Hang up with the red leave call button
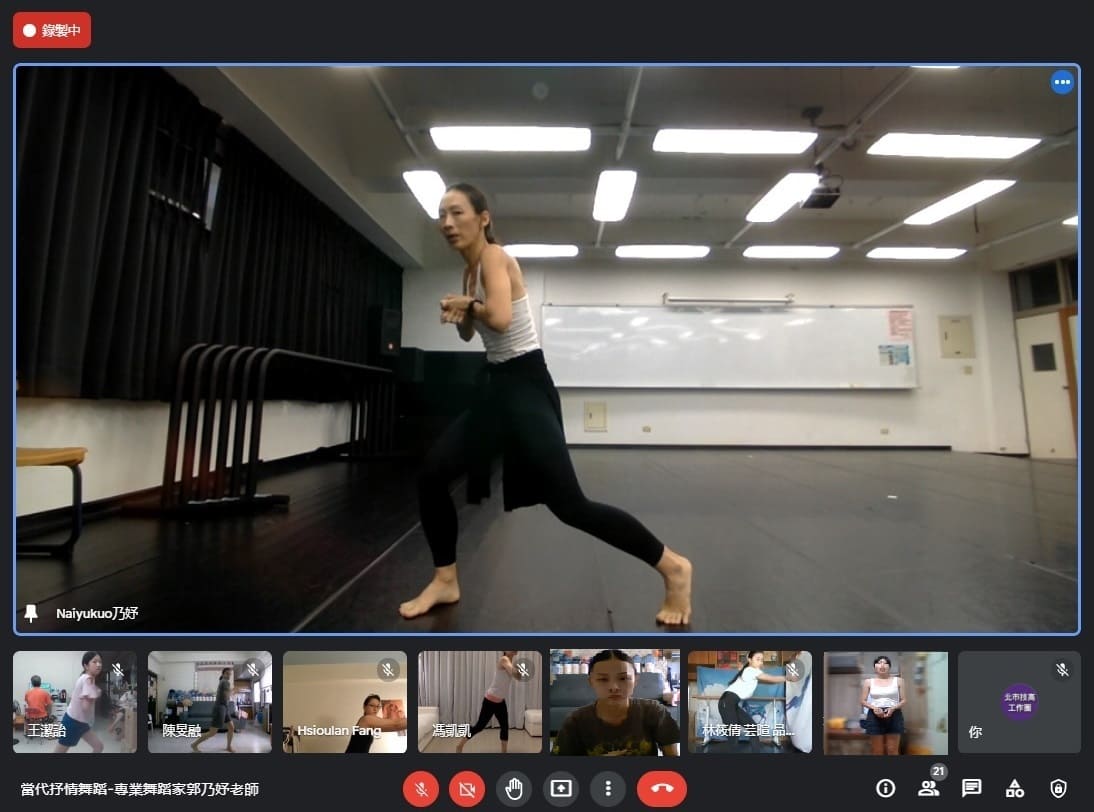This screenshot has width=1094, height=812. click(661, 789)
